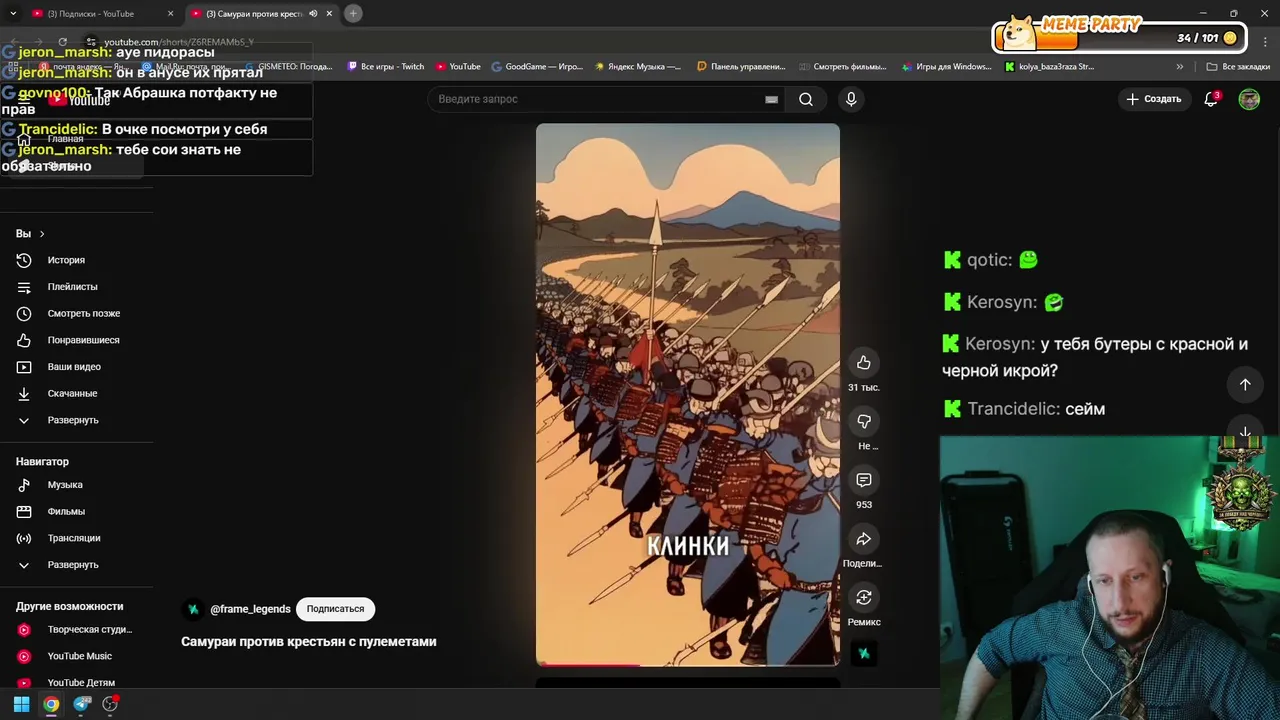Screen dimensions: 1280x720
Task: Open the @frame_legends channel link
Action: (x=250, y=609)
